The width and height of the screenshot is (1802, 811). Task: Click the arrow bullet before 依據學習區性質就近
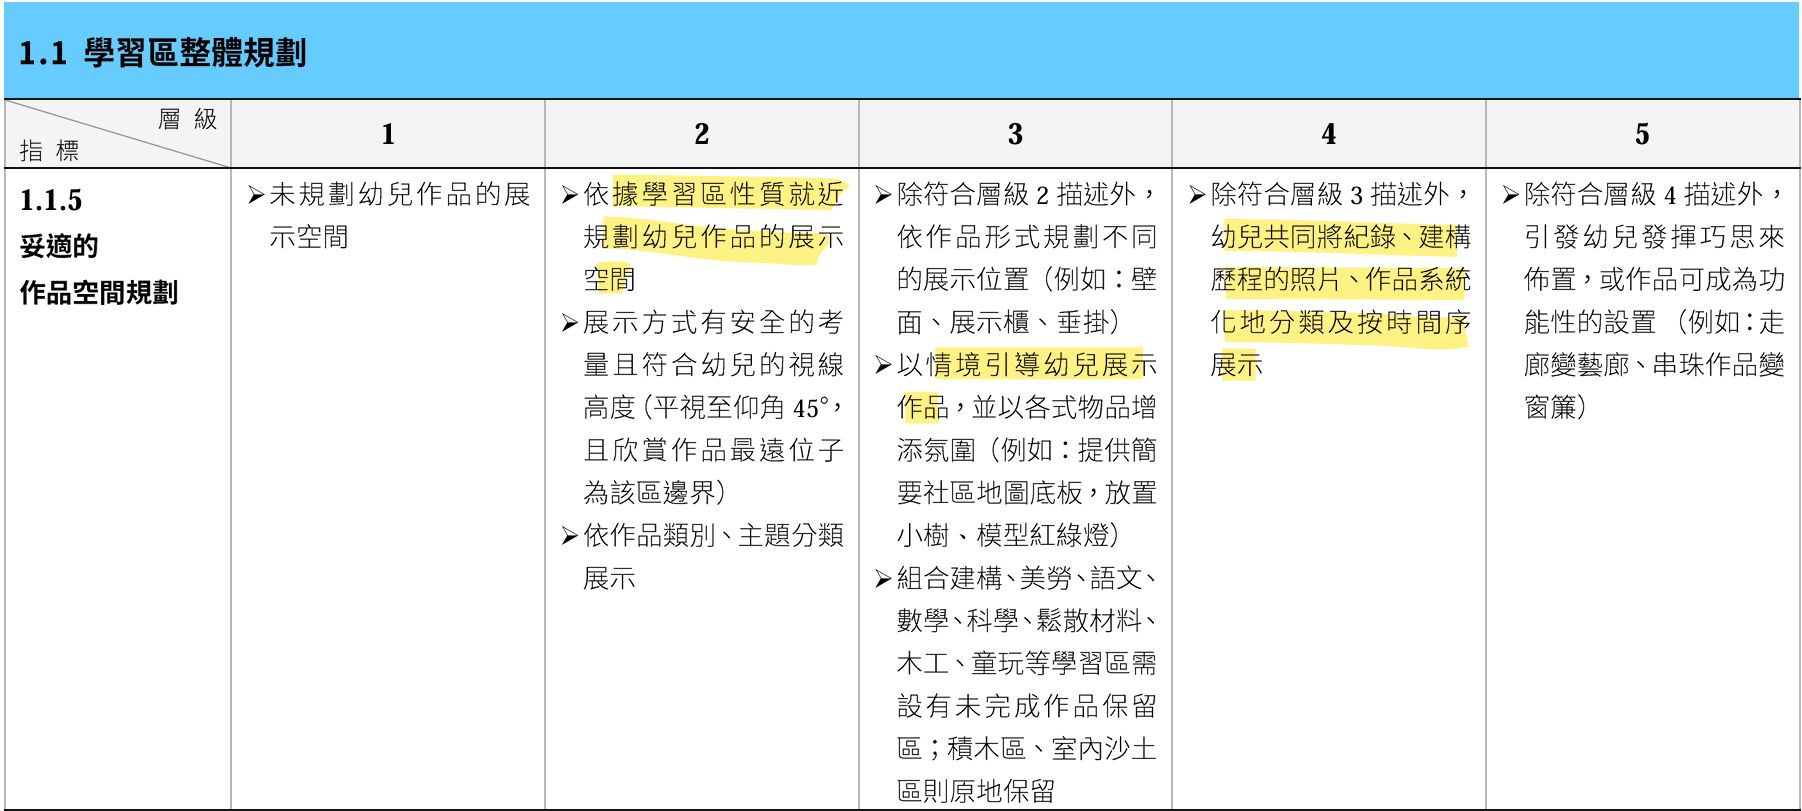click(x=570, y=195)
